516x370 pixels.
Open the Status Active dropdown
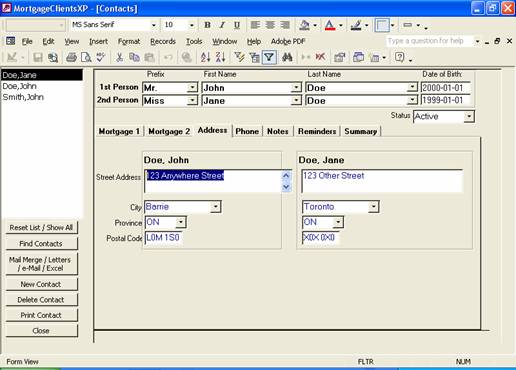coord(469,116)
